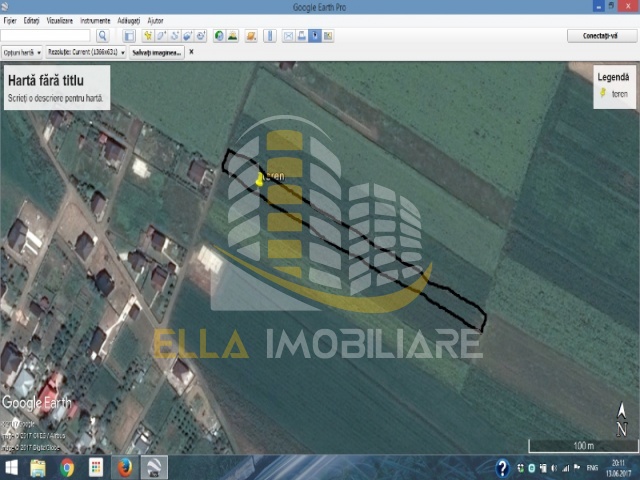The width and height of the screenshot is (640, 480).
Task: Close the save image toolbar with X
Action: (x=191, y=52)
